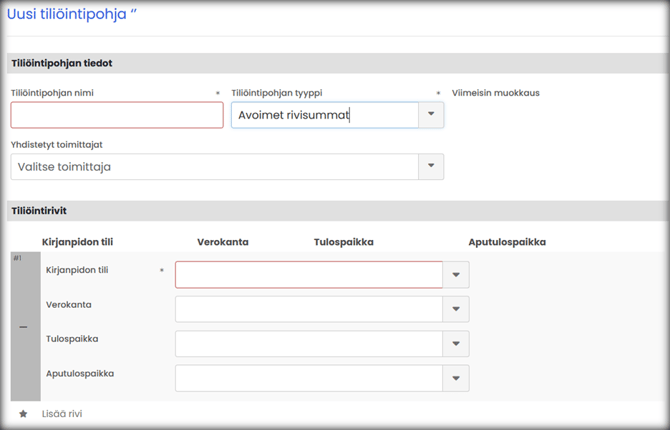Open the Kirjanpidon tili row dropdown arrow

[x=456, y=275]
